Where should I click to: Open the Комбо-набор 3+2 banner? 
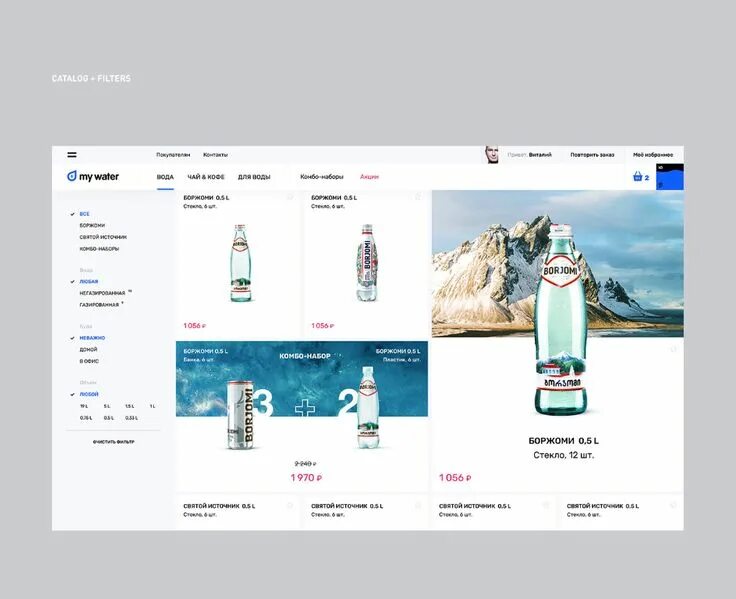click(x=302, y=379)
